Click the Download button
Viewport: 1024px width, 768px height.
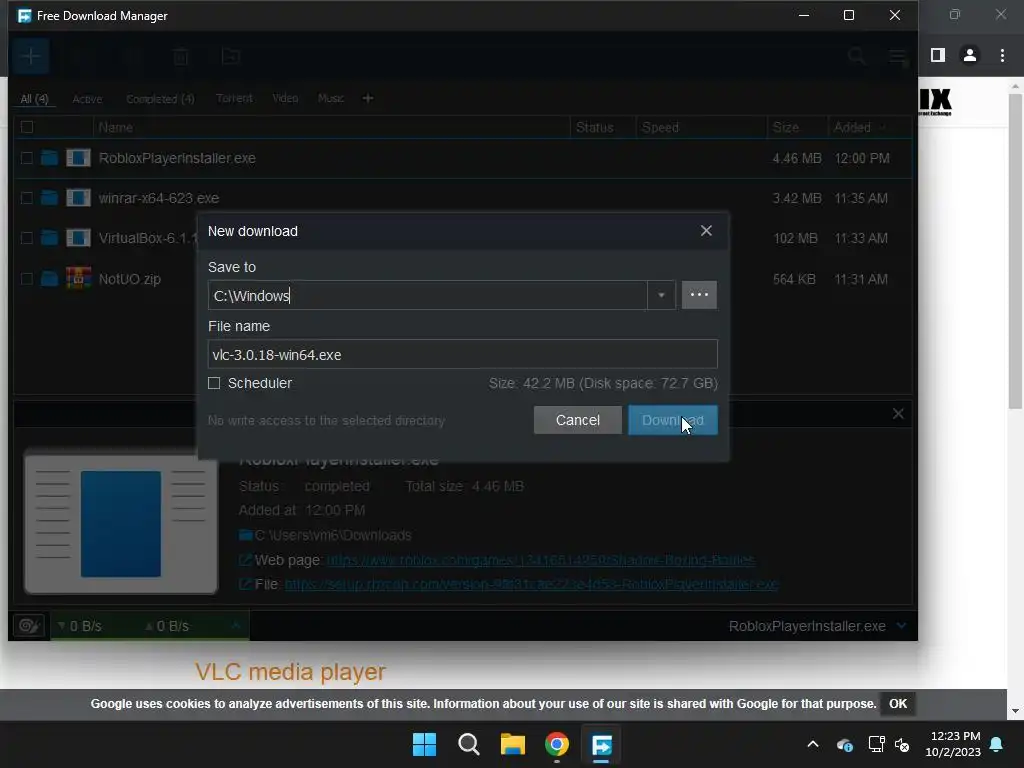point(673,420)
